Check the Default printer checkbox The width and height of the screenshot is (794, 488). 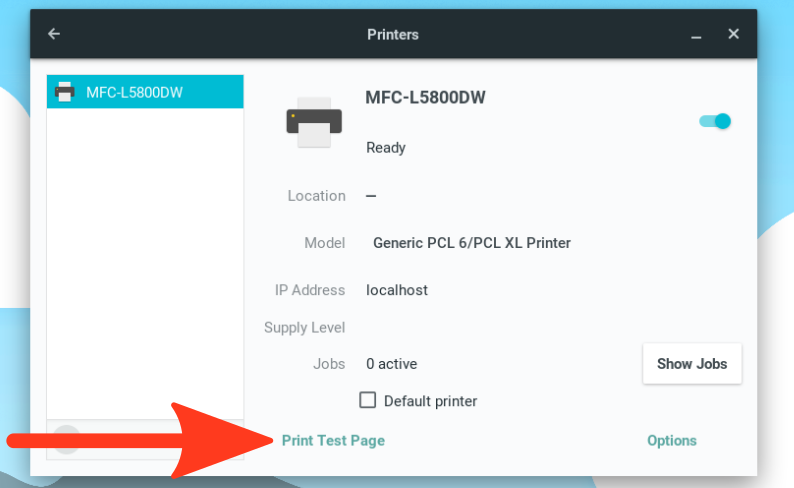[368, 400]
